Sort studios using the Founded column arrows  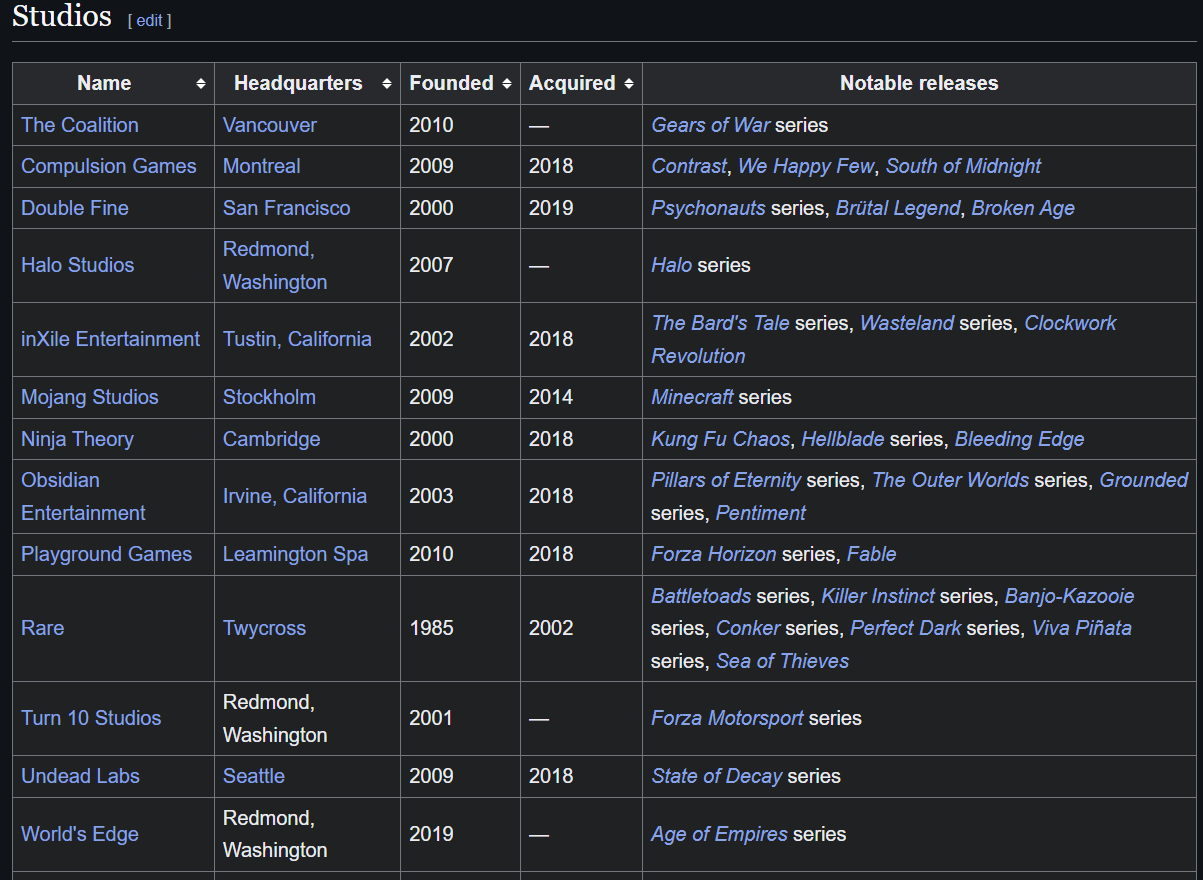507,84
